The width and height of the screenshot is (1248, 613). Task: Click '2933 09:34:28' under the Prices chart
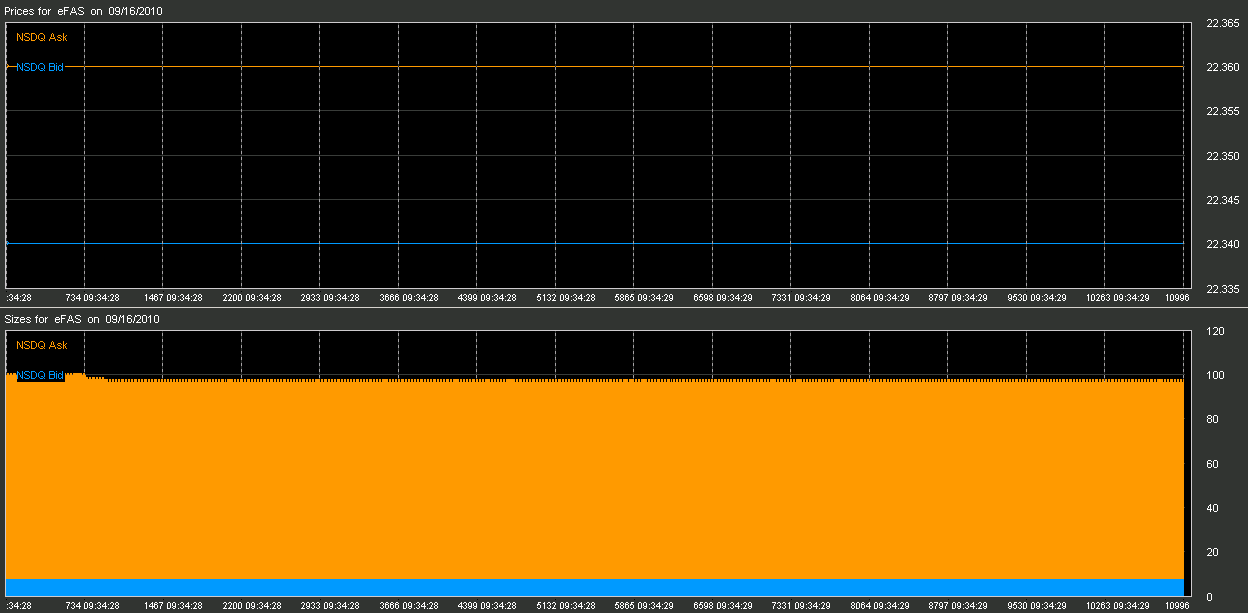tap(330, 298)
